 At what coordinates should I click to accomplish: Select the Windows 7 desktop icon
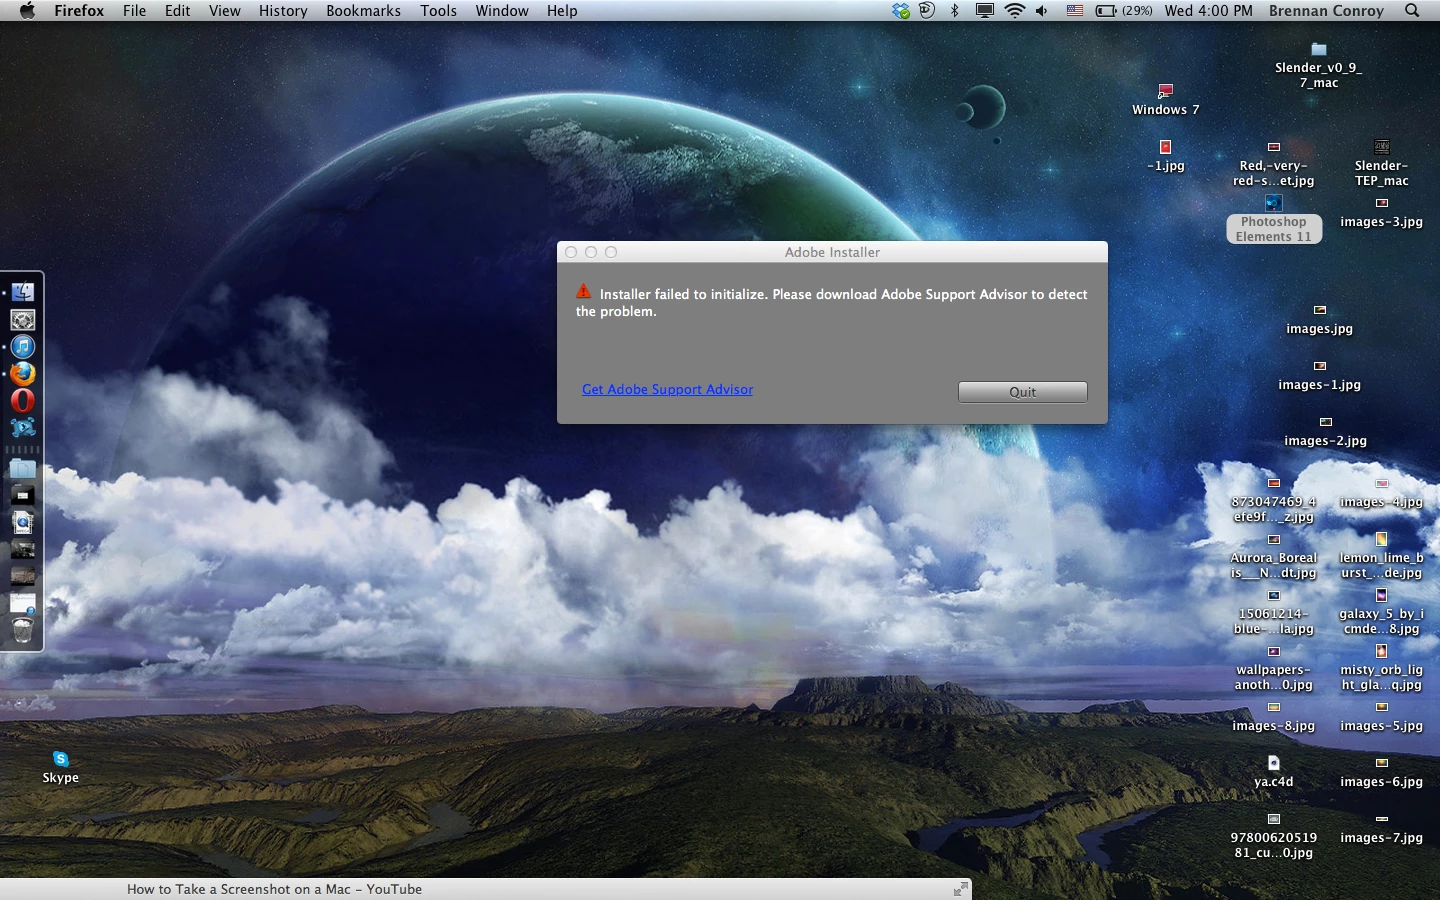pos(1165,99)
